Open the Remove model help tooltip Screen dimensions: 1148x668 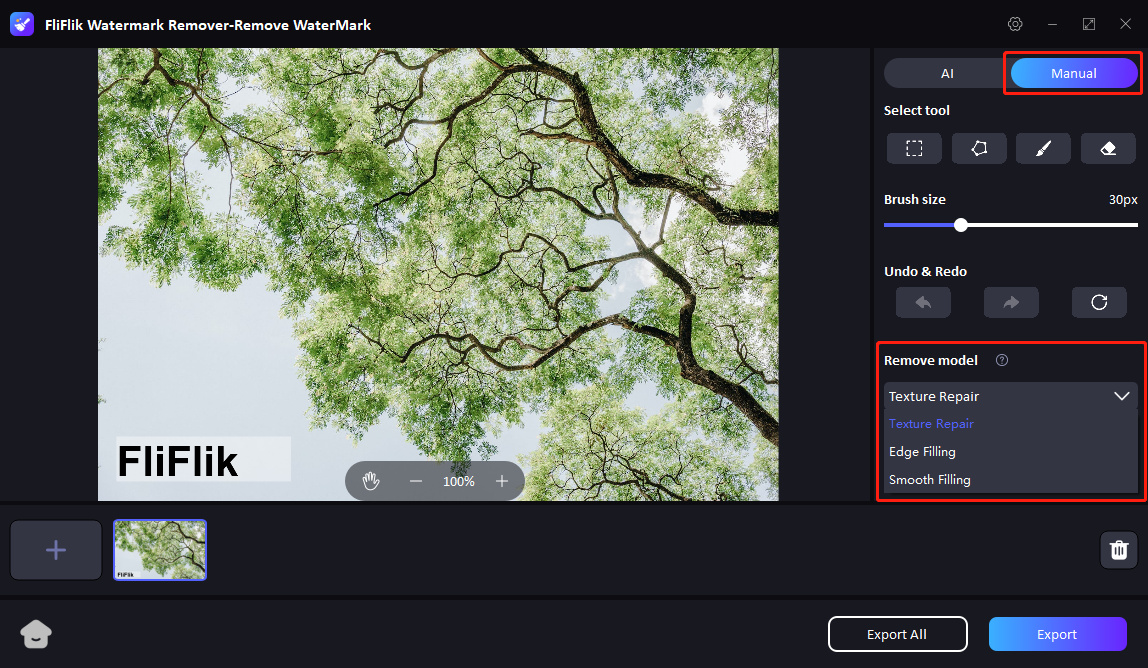[1001, 360]
